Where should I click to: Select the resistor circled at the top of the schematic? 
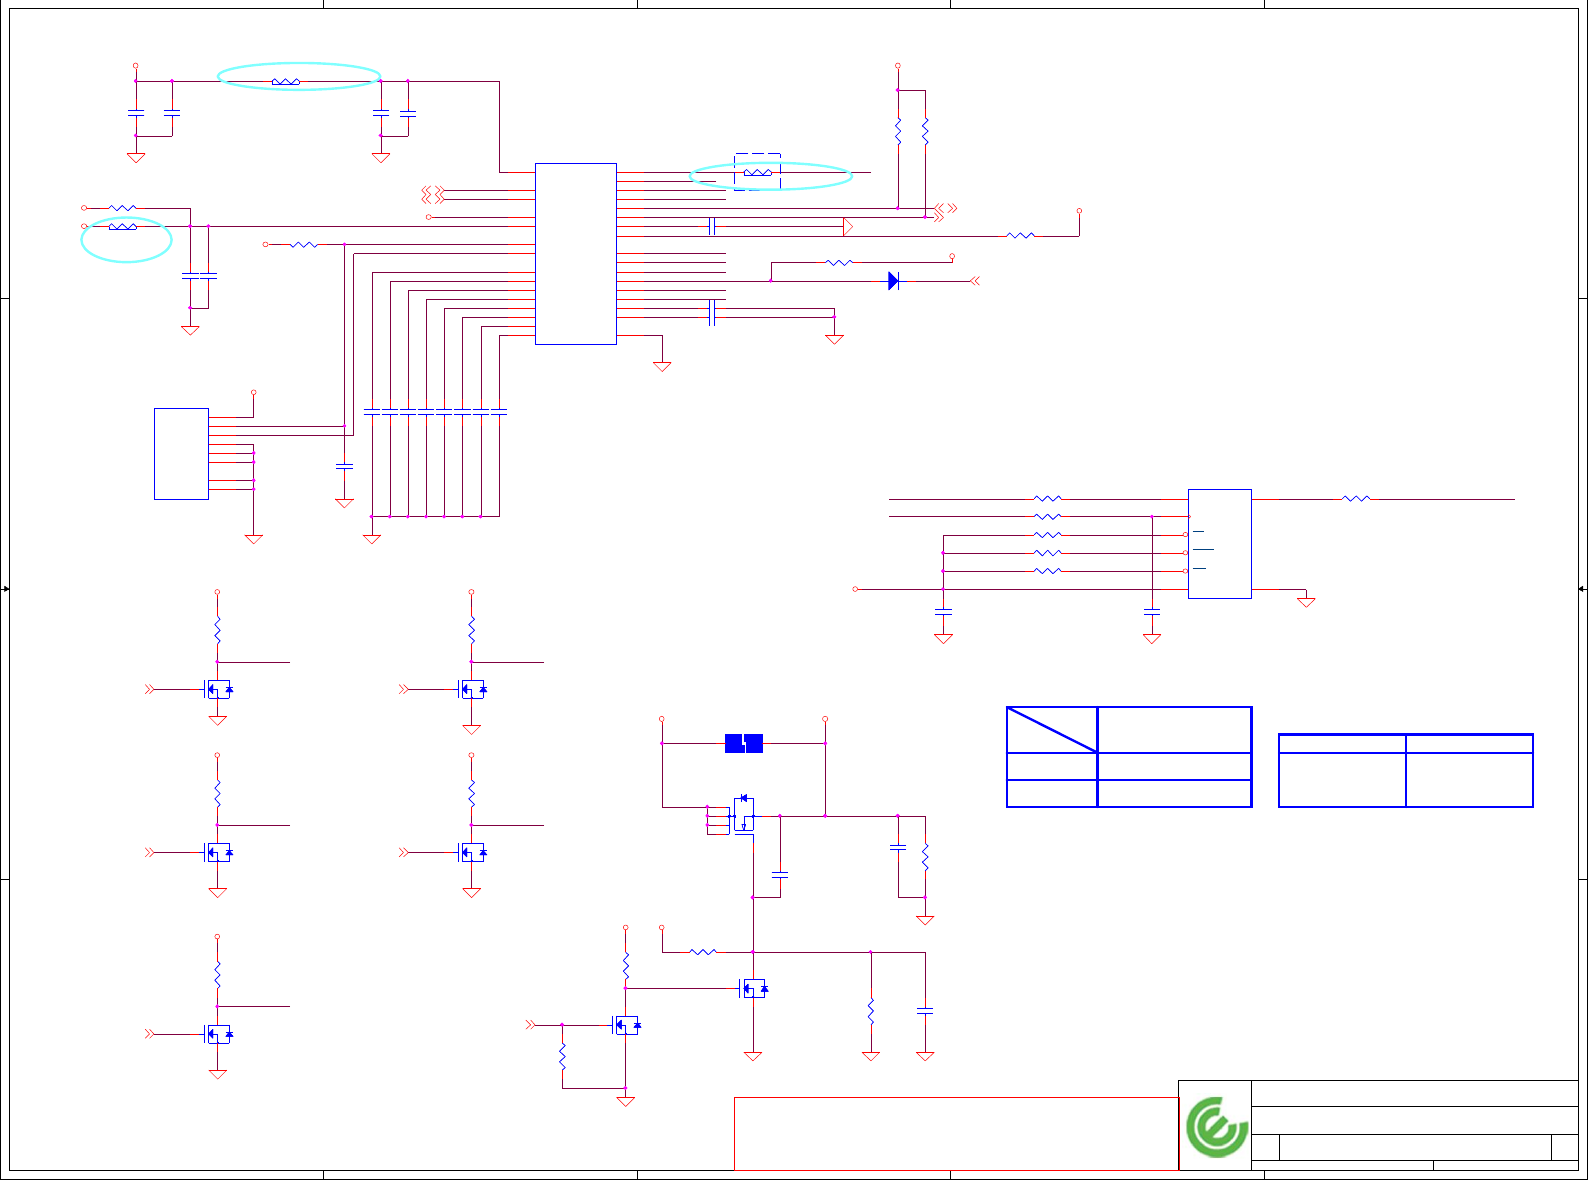click(x=286, y=81)
